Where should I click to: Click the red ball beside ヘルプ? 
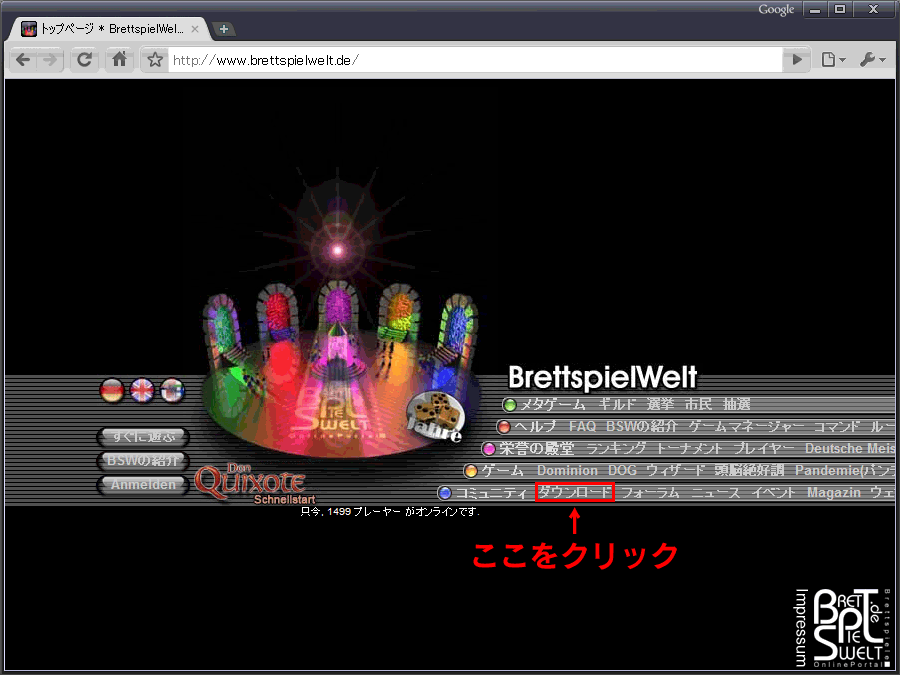[x=504, y=427]
